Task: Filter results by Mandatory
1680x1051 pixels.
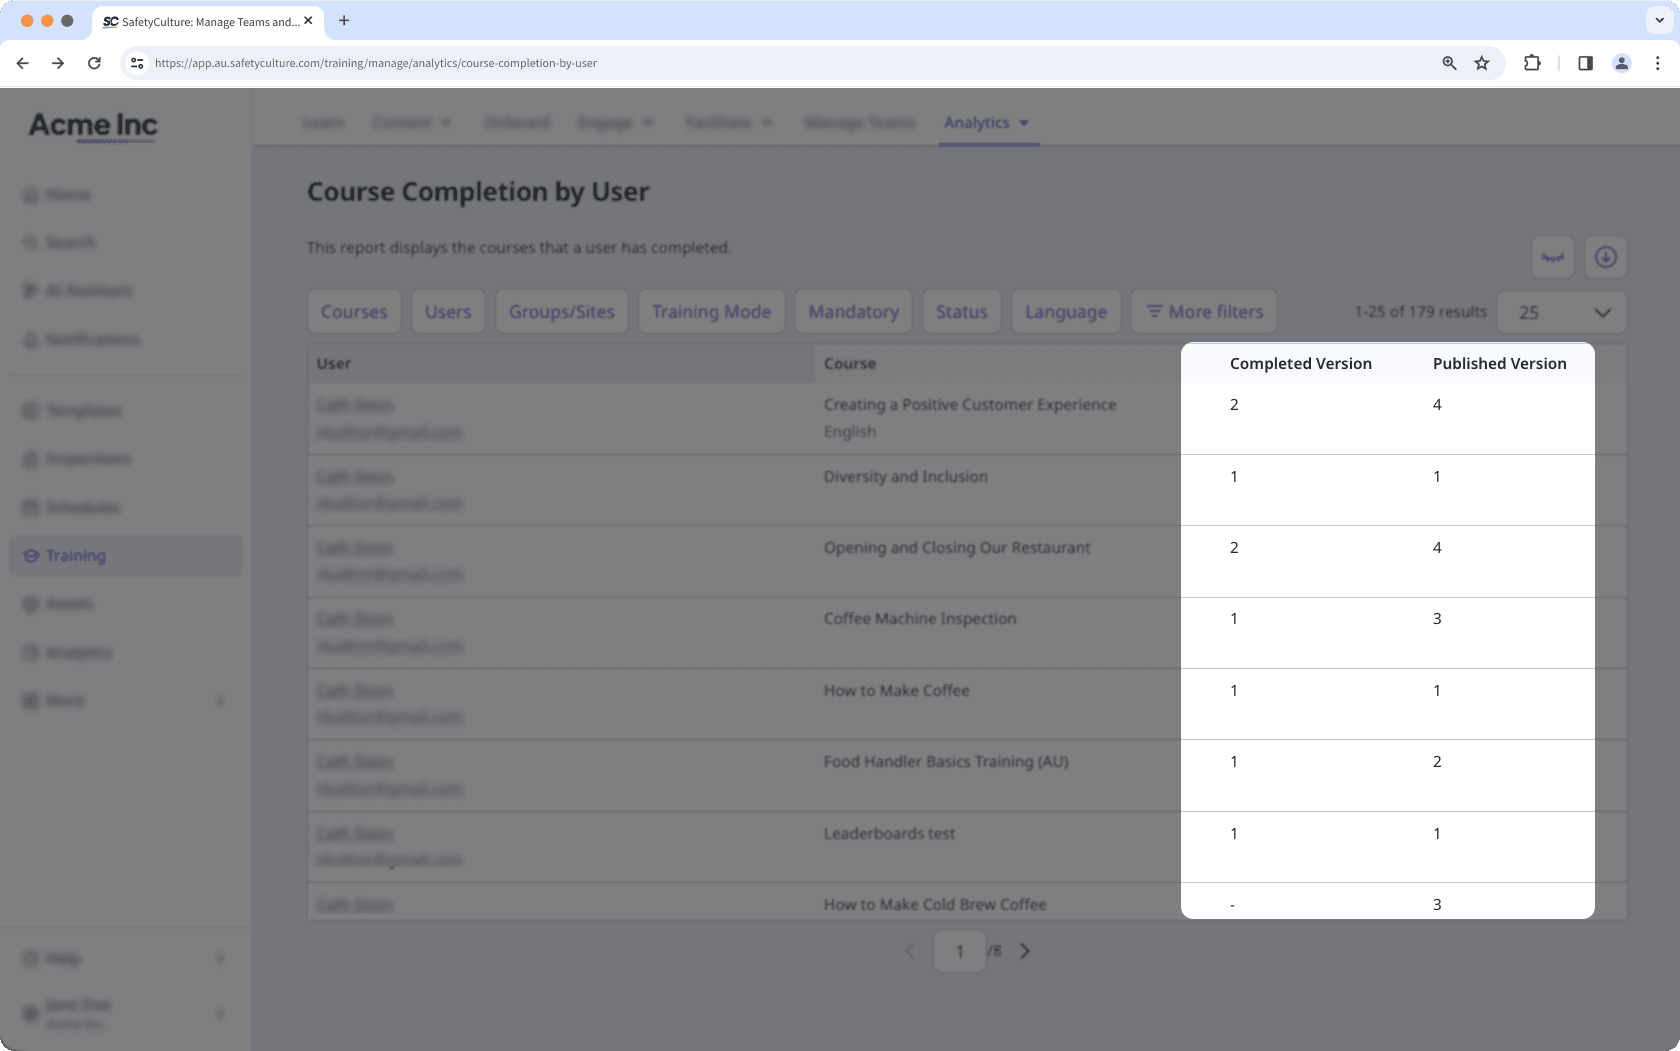Action: point(853,311)
